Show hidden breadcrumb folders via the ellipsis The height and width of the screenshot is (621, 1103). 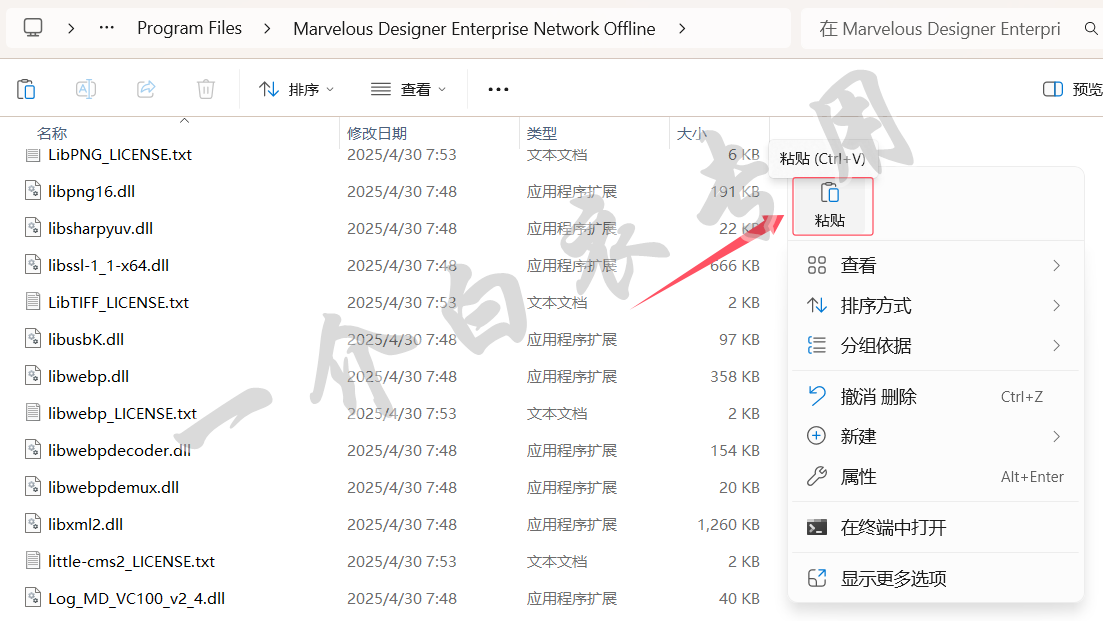coord(106,27)
